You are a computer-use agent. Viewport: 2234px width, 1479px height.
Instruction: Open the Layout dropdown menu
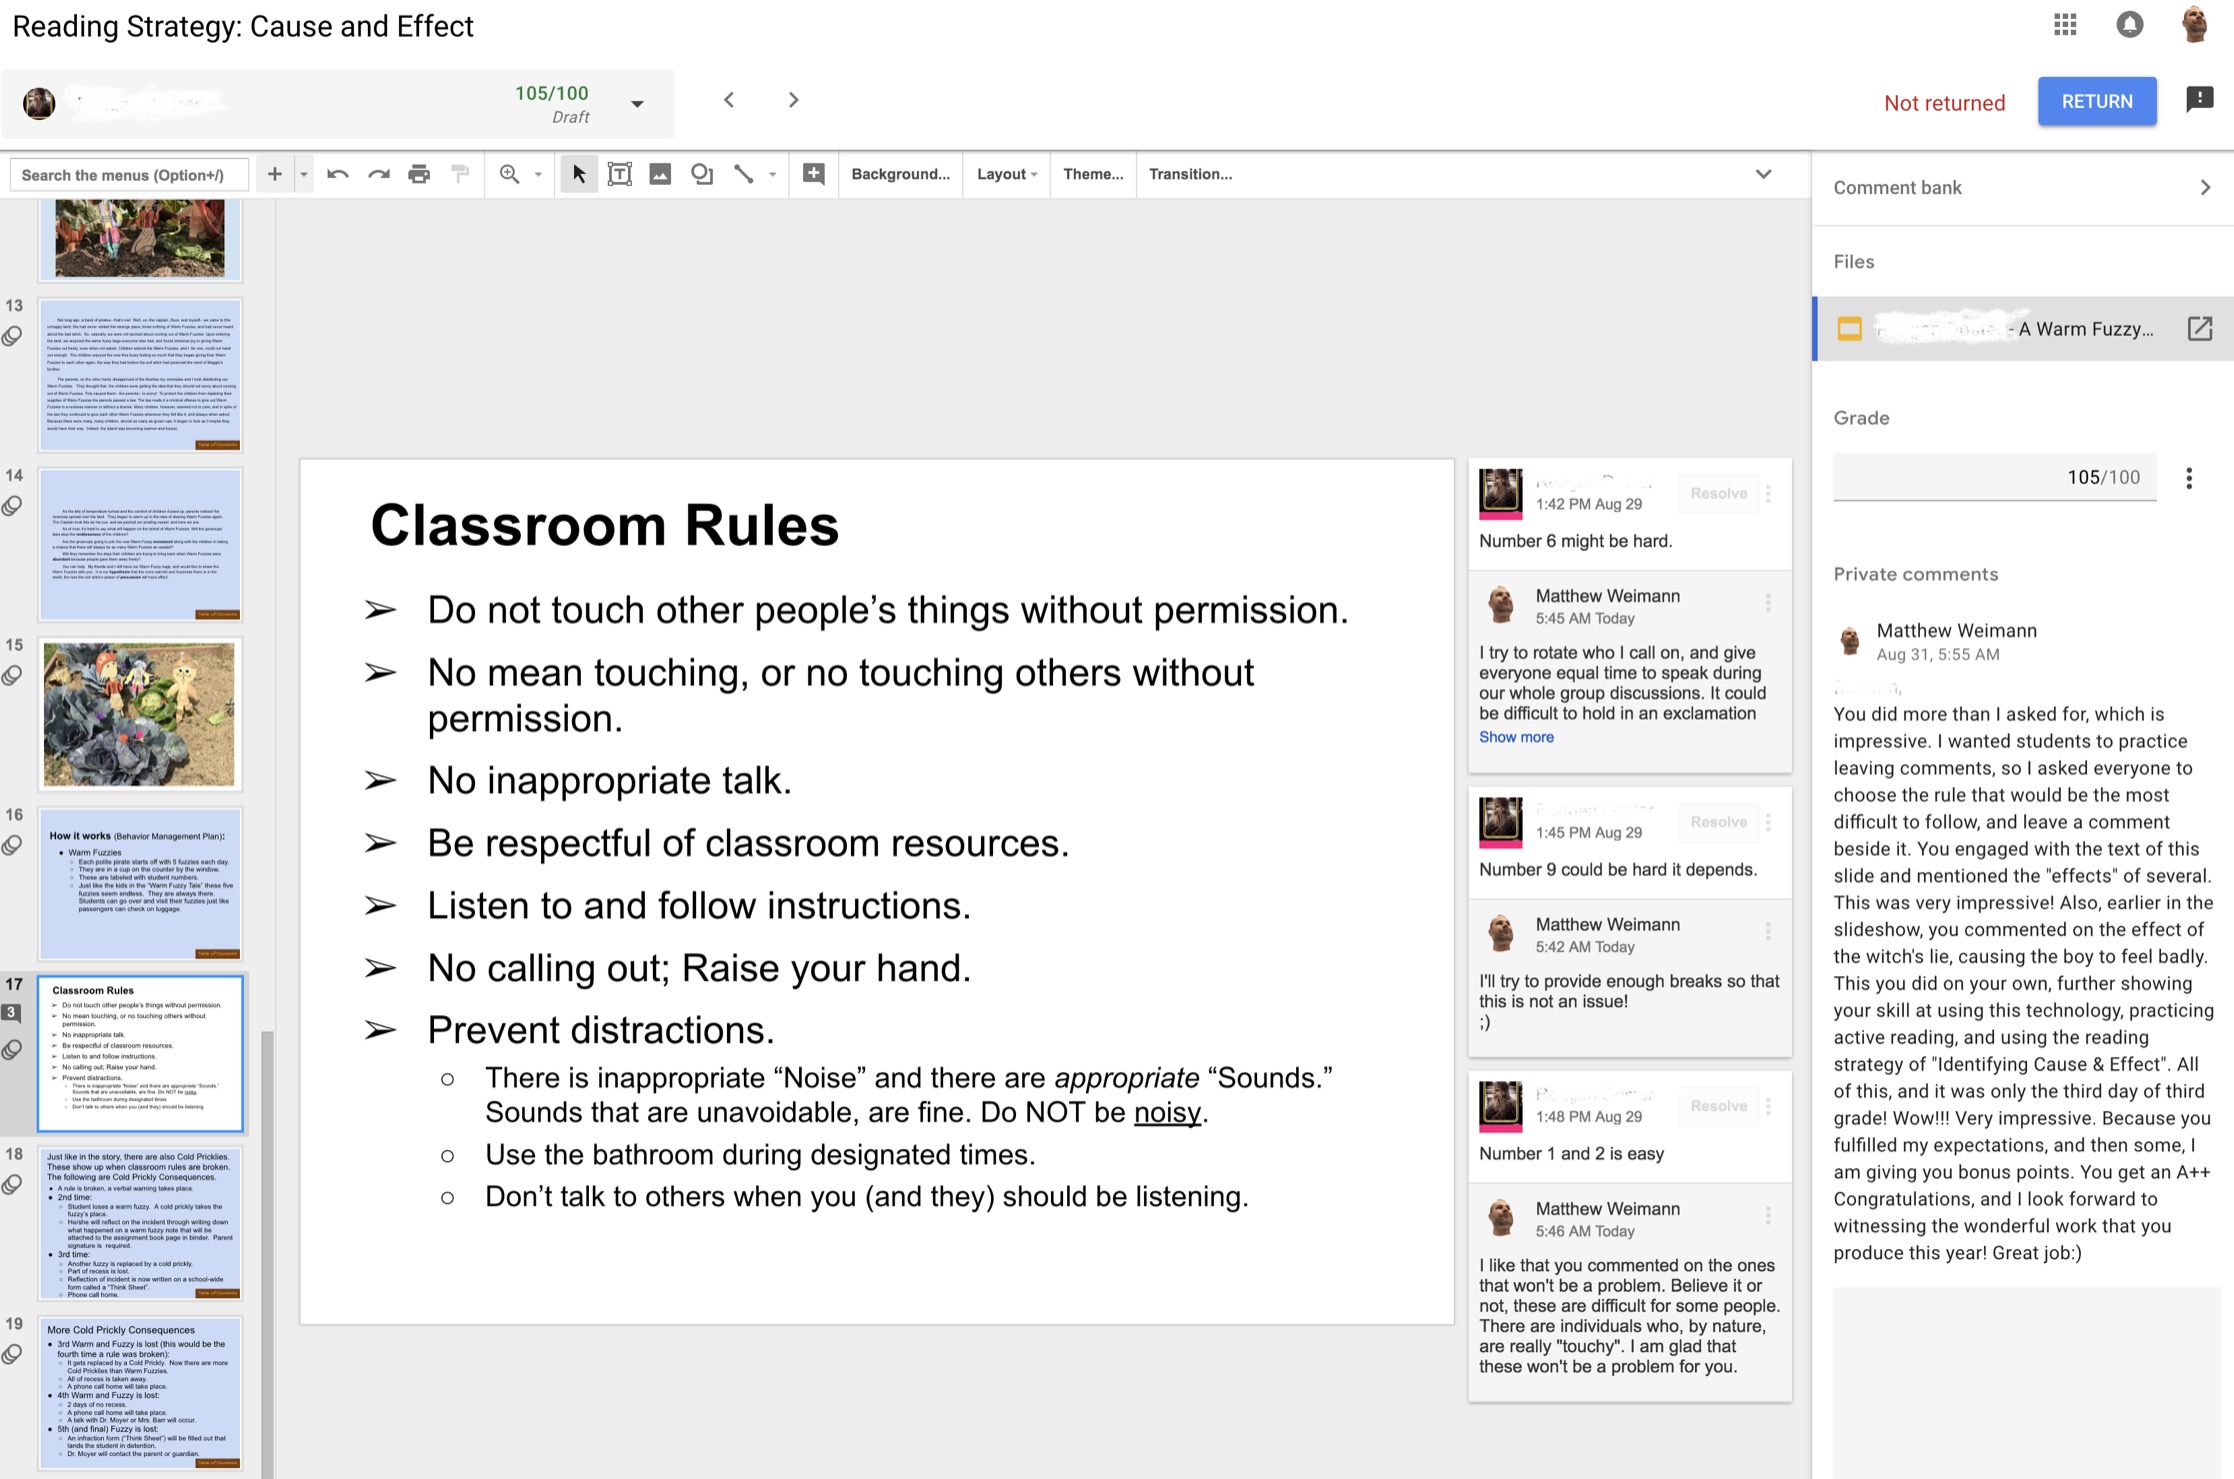pos(1006,174)
